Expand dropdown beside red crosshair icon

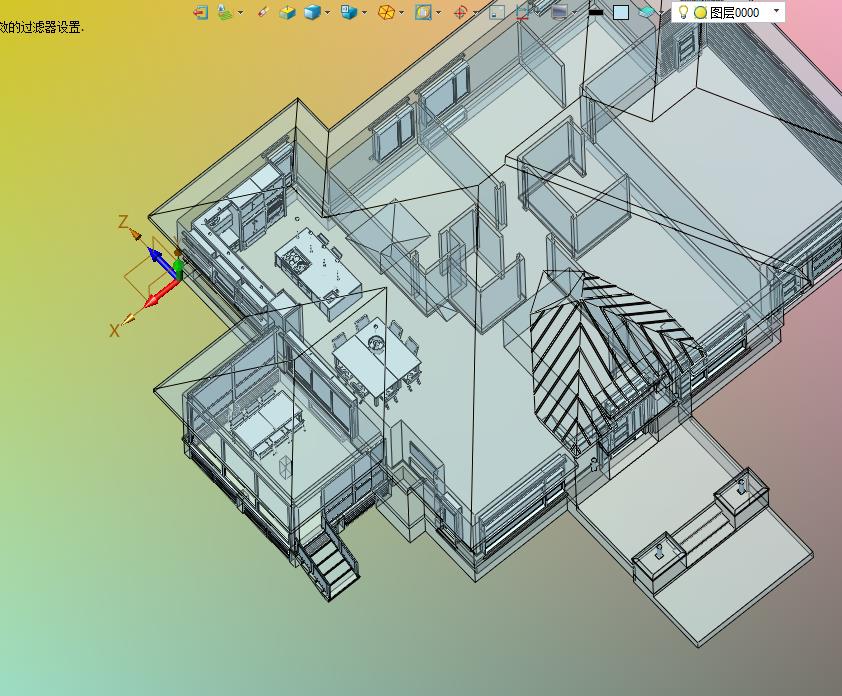coord(476,12)
